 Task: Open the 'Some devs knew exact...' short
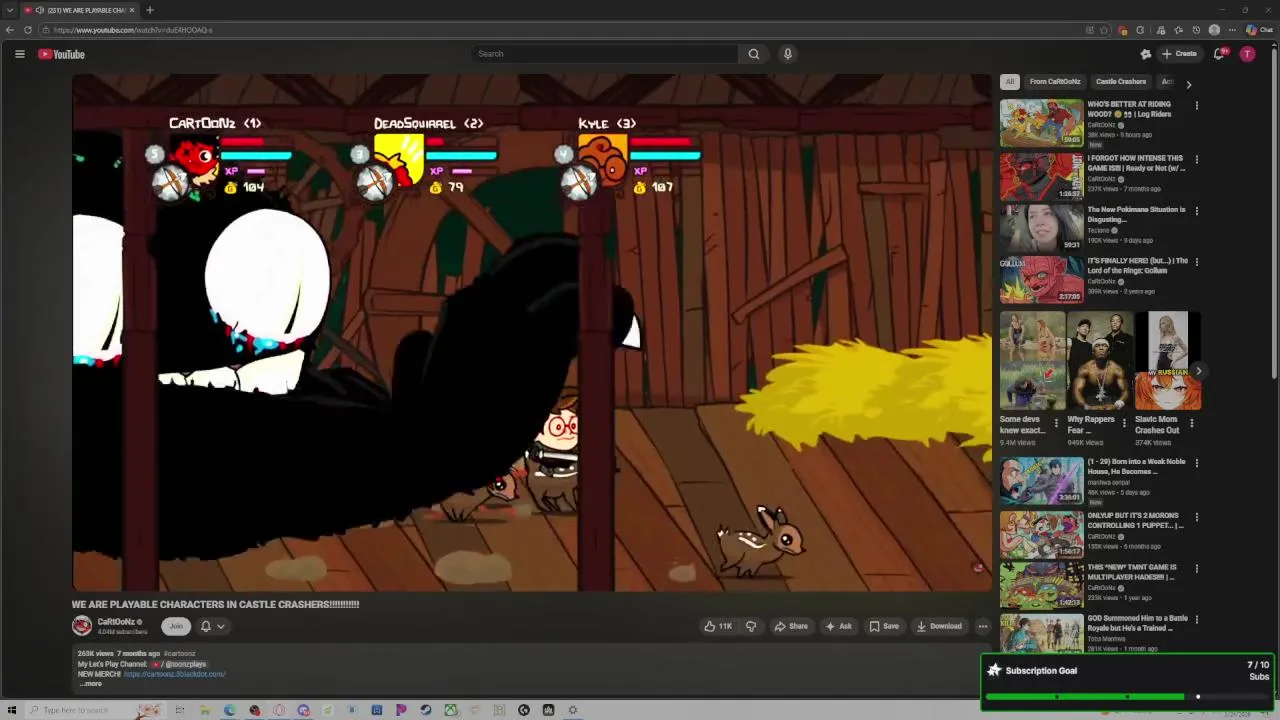pyautogui.click(x=1032, y=360)
